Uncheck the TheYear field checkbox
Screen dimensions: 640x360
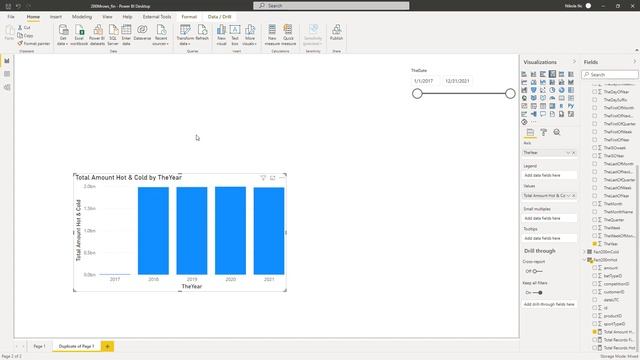click(x=595, y=244)
